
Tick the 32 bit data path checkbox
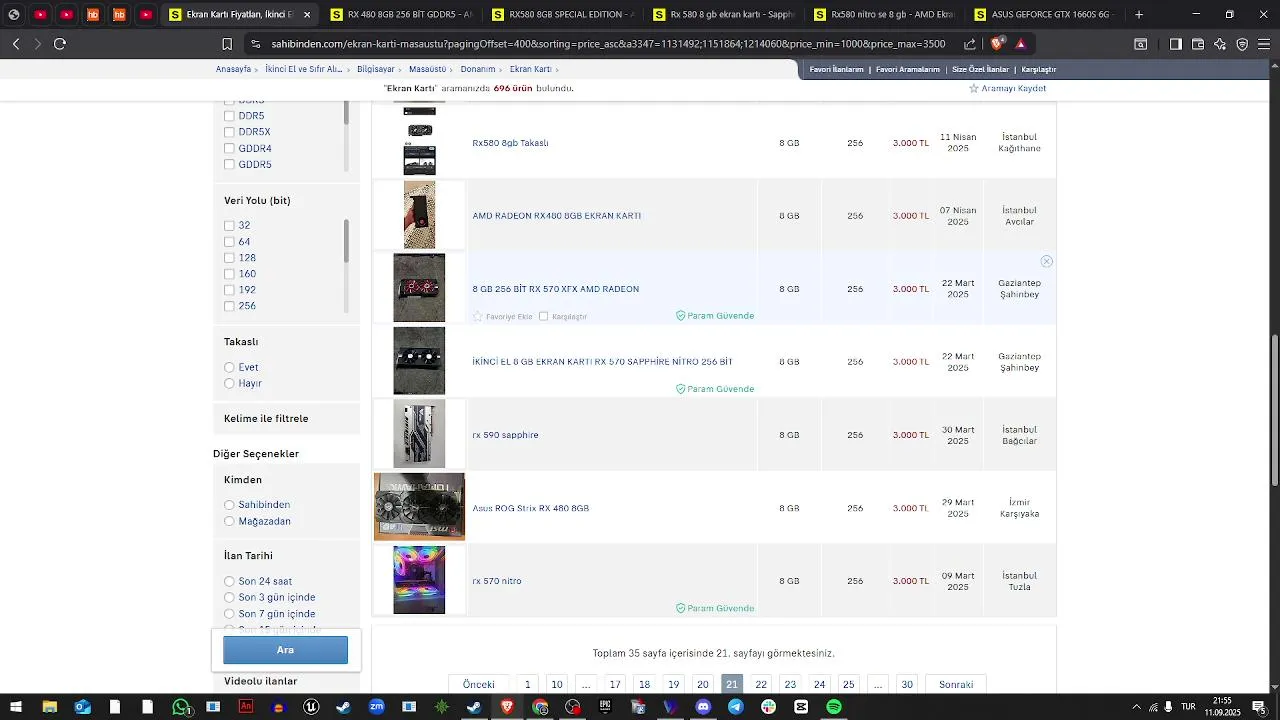pos(229,226)
